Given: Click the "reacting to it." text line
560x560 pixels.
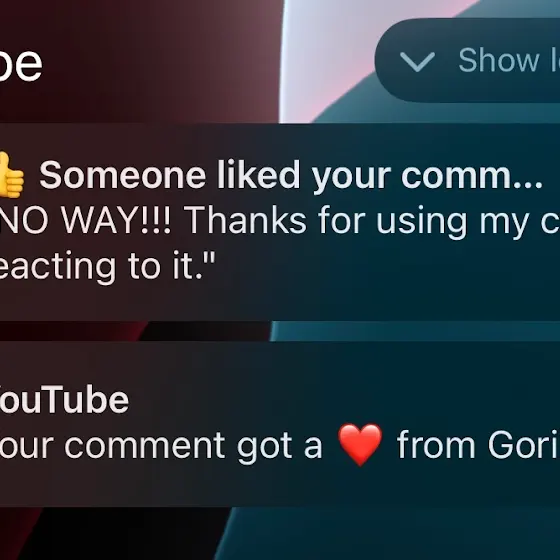Looking at the screenshot, I should [x=107, y=266].
